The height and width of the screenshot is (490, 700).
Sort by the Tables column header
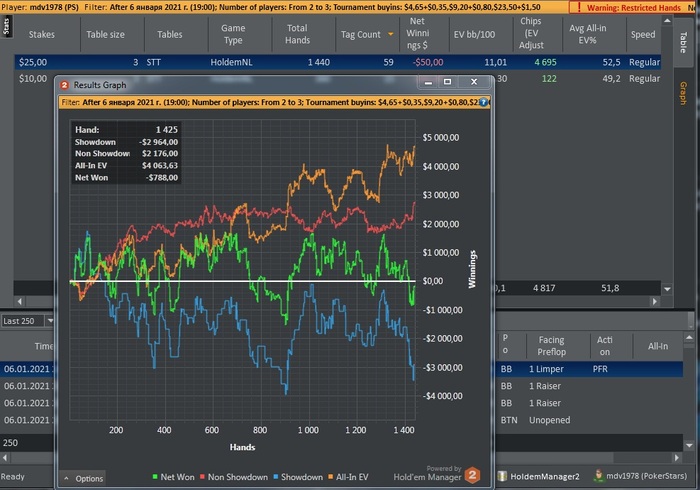[170, 34]
